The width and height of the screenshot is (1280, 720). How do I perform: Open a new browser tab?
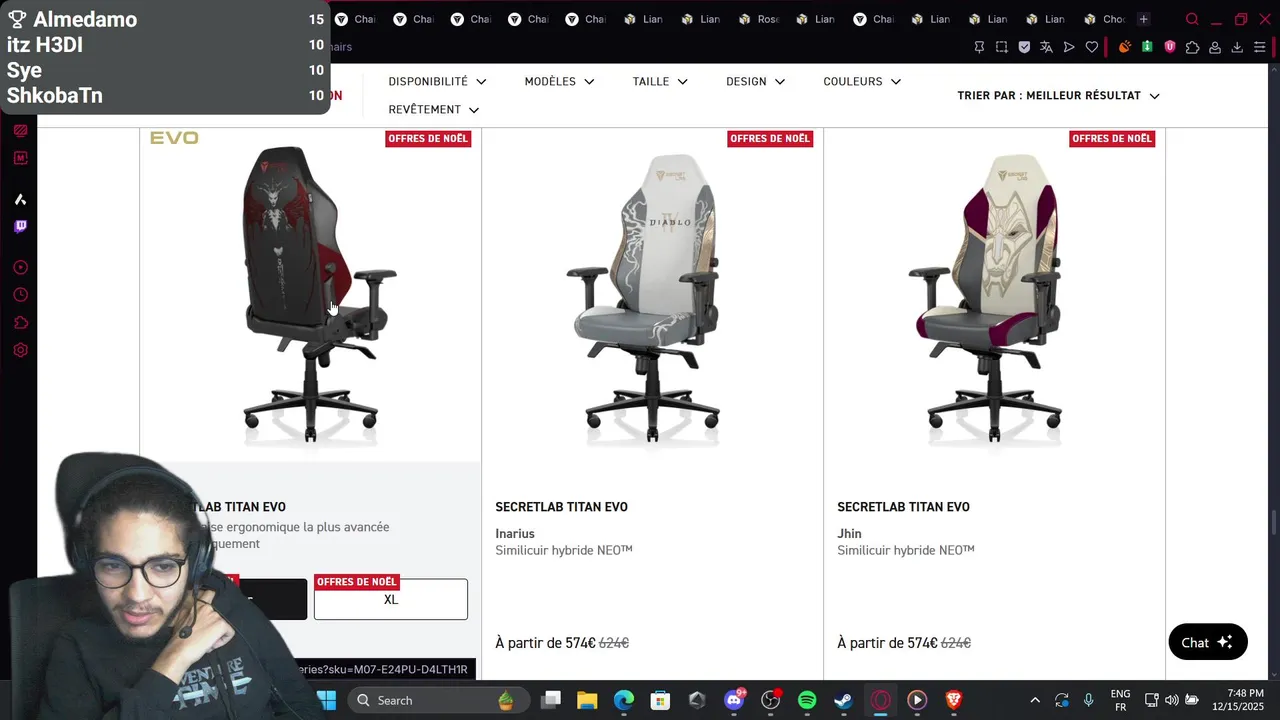coord(1143,19)
